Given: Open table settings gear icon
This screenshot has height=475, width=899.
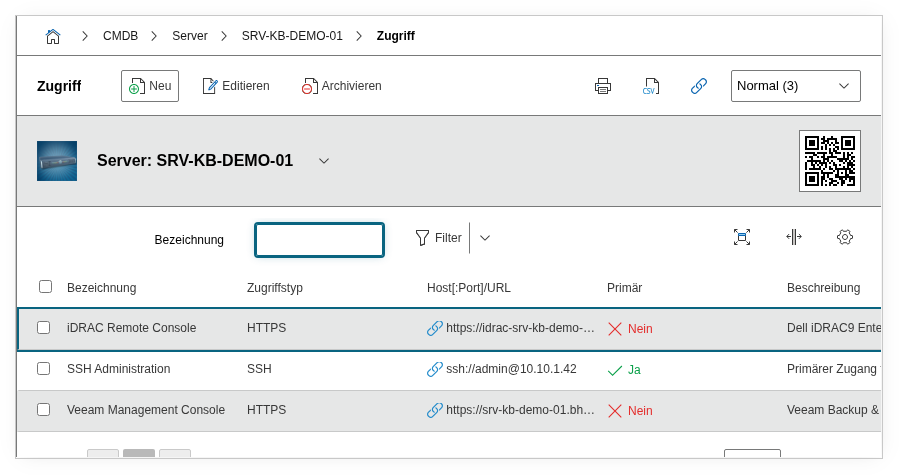Looking at the screenshot, I should pyautogui.click(x=845, y=237).
